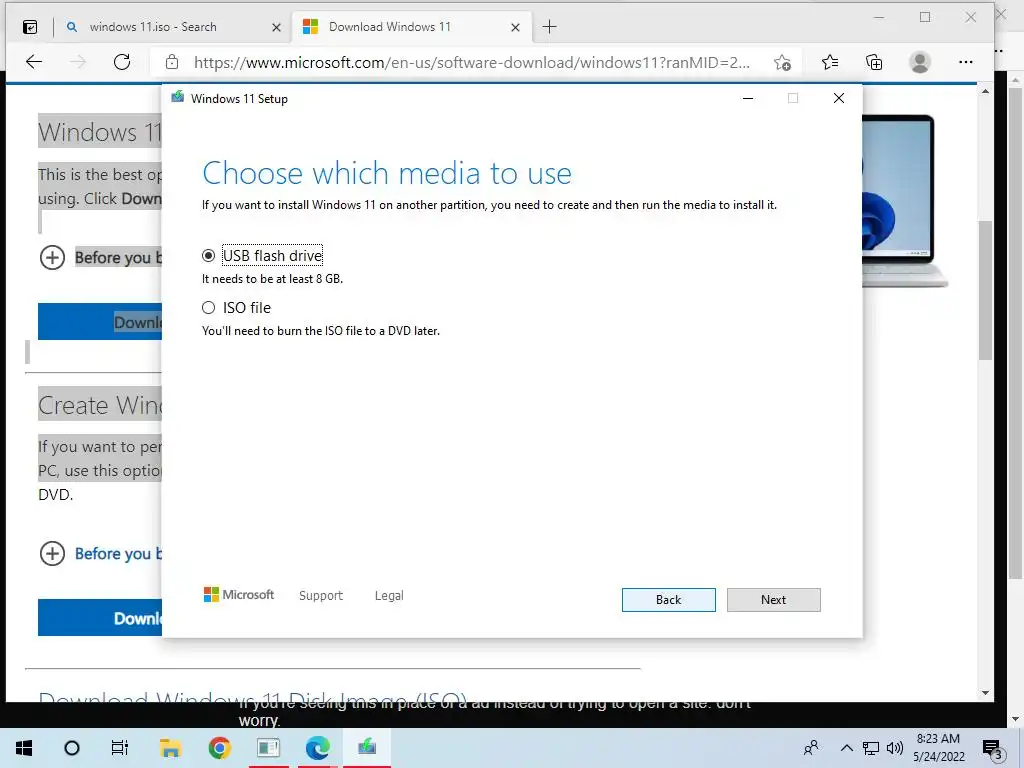Click 'It needs to be at least 8 GB.' text

pos(272,279)
